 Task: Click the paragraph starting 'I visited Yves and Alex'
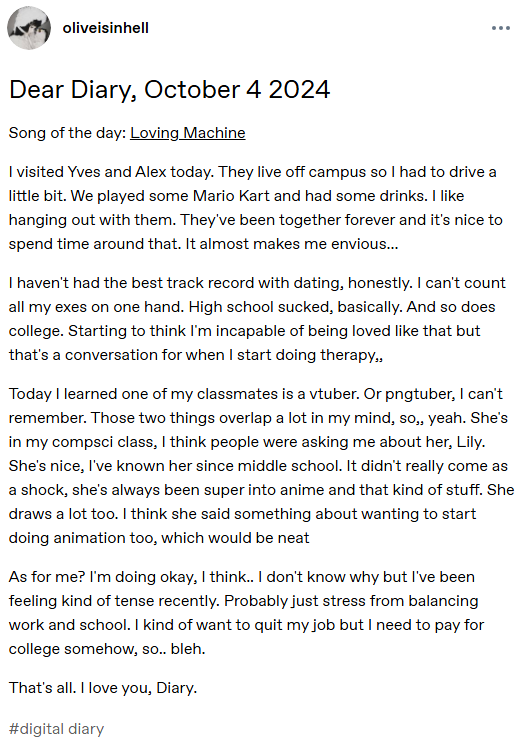pyautogui.click(x=256, y=208)
